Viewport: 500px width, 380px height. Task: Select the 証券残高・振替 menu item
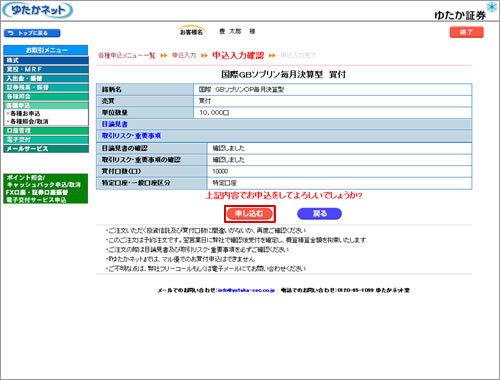click(x=46, y=87)
